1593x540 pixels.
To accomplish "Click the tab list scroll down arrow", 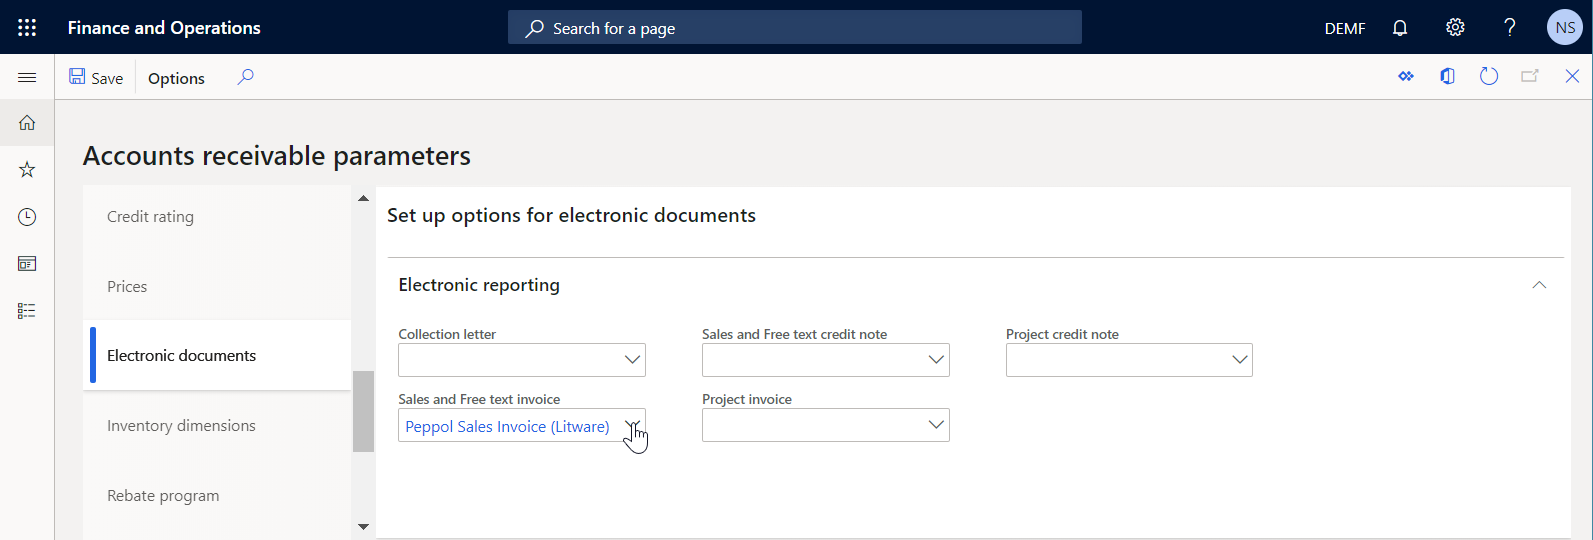I will (x=363, y=526).
